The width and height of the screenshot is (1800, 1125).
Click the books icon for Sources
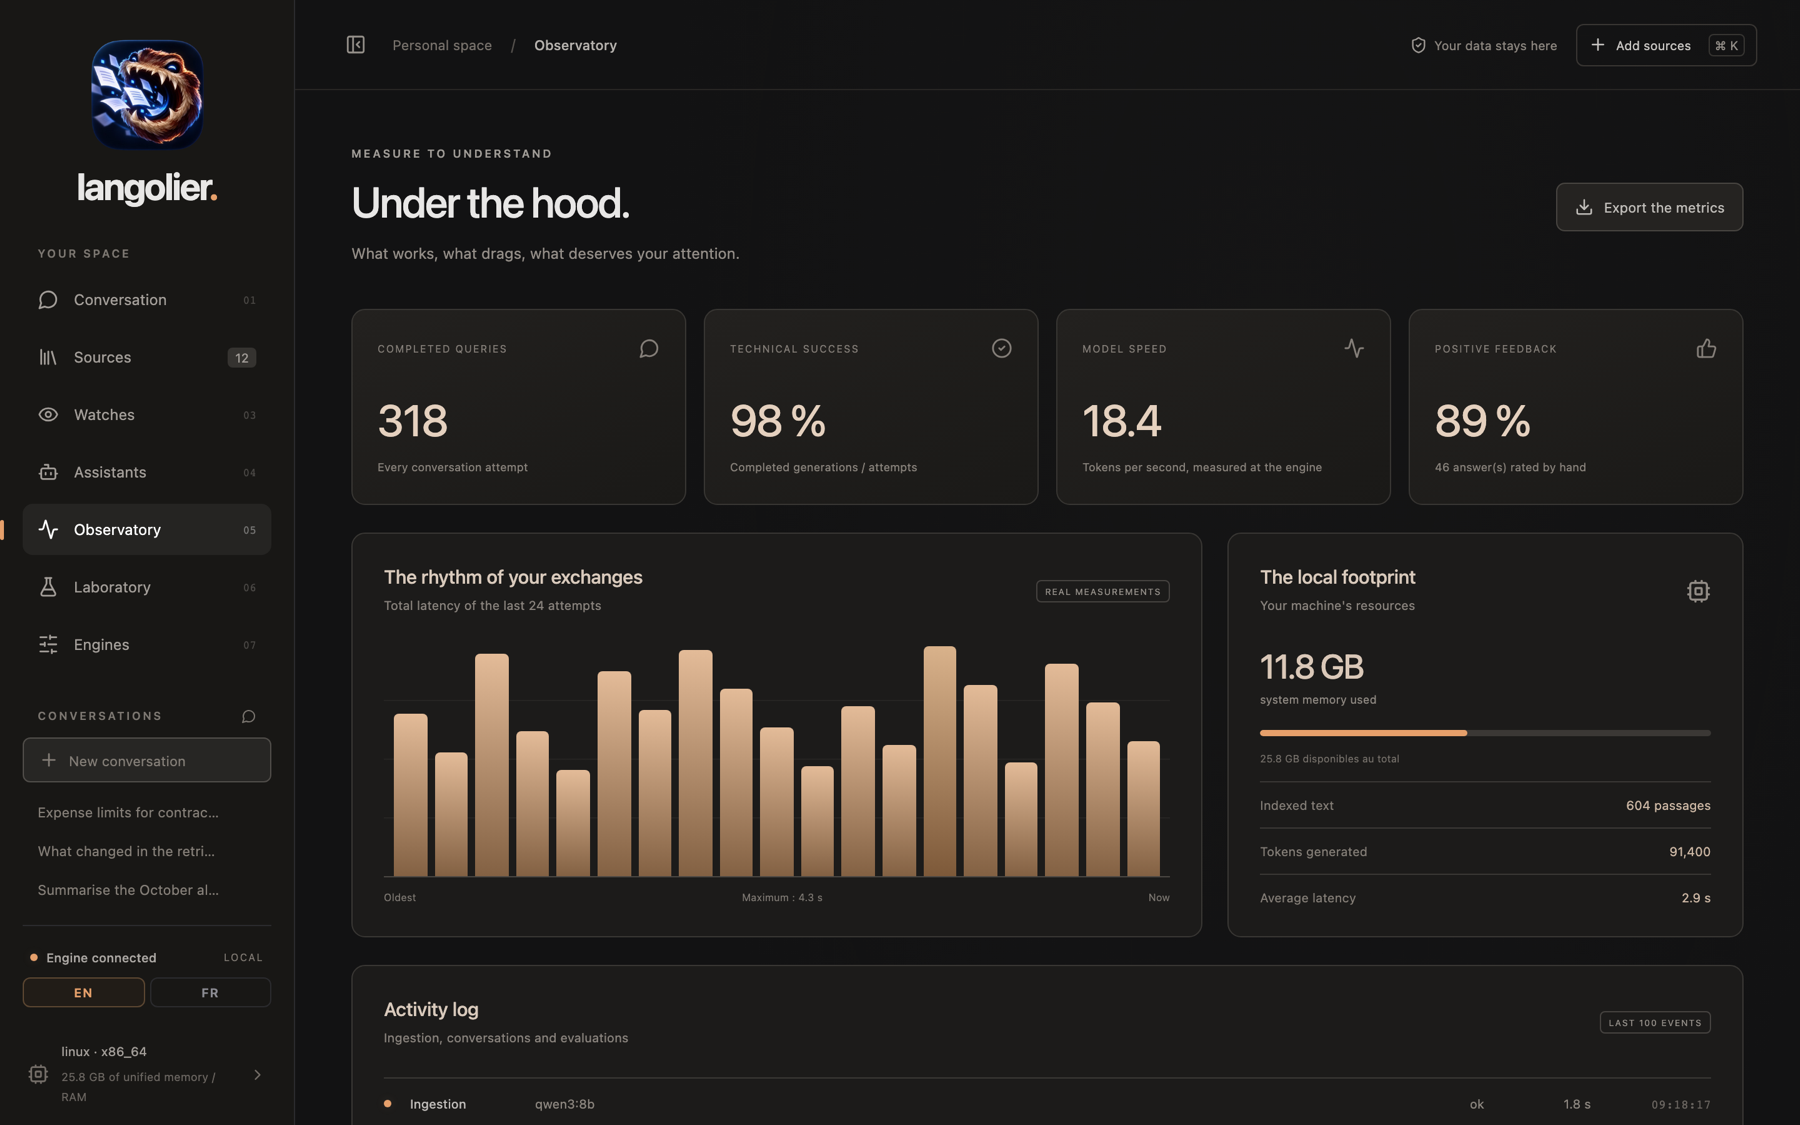click(x=48, y=357)
